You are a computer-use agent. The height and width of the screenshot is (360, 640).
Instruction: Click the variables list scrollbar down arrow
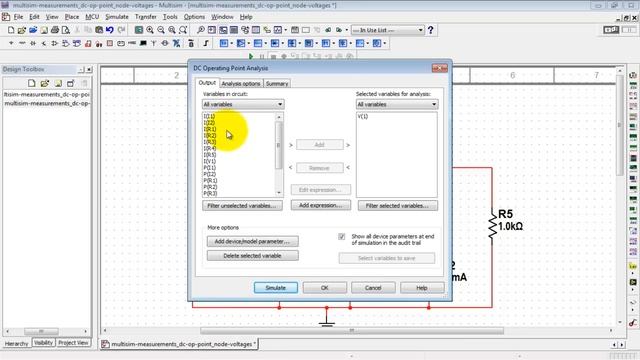(279, 193)
